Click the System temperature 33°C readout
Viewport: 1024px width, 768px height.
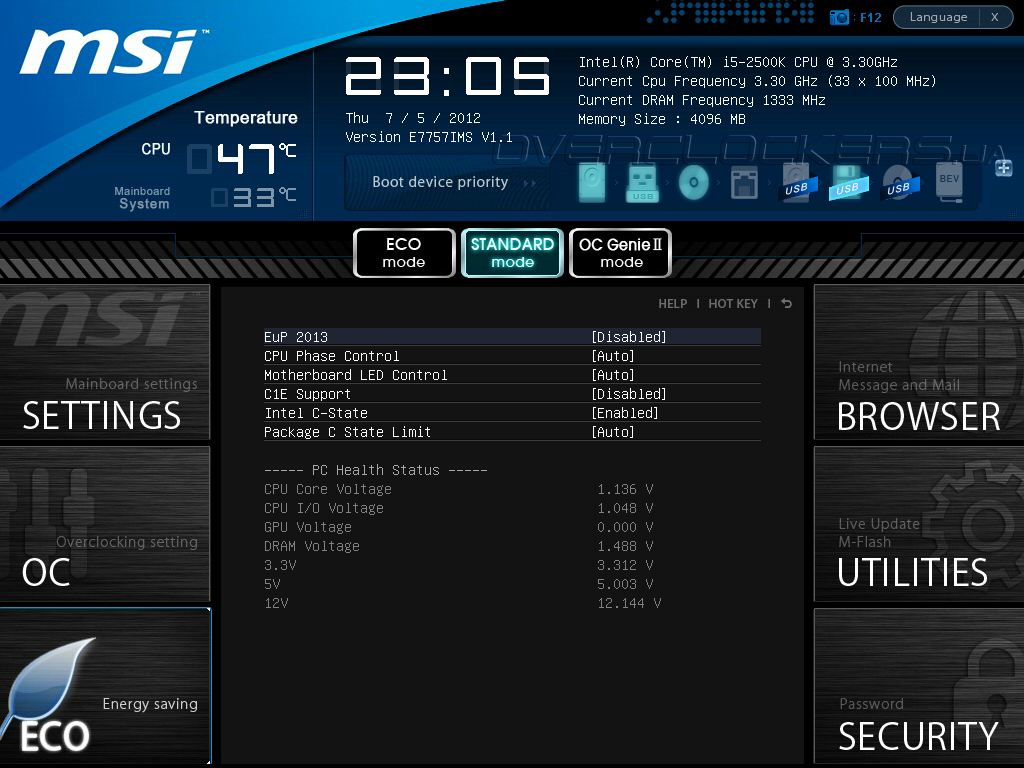coord(255,197)
